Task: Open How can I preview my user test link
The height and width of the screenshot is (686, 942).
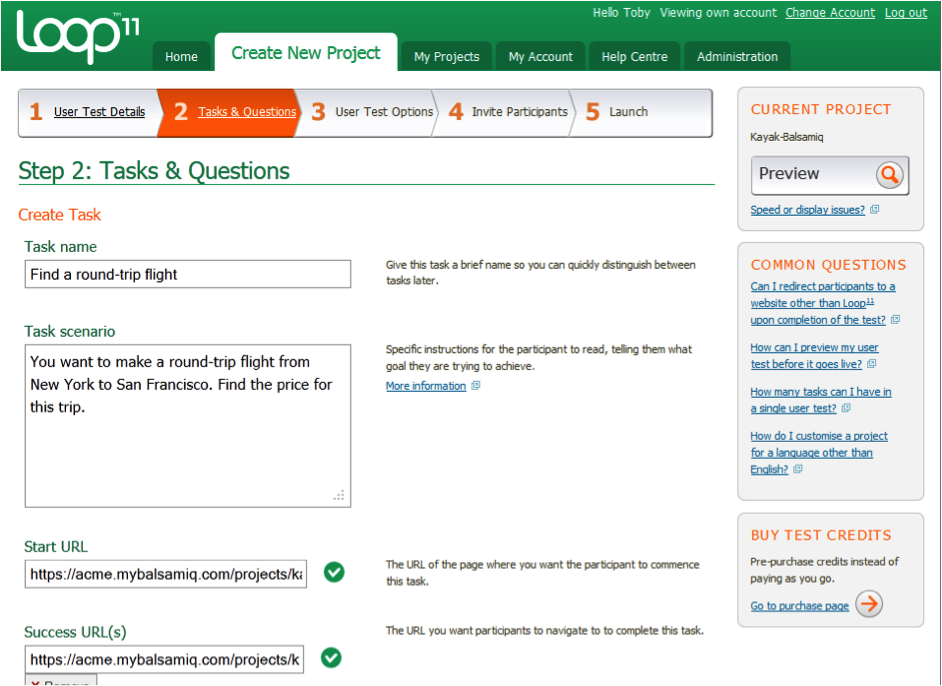Action: pyautogui.click(x=814, y=356)
